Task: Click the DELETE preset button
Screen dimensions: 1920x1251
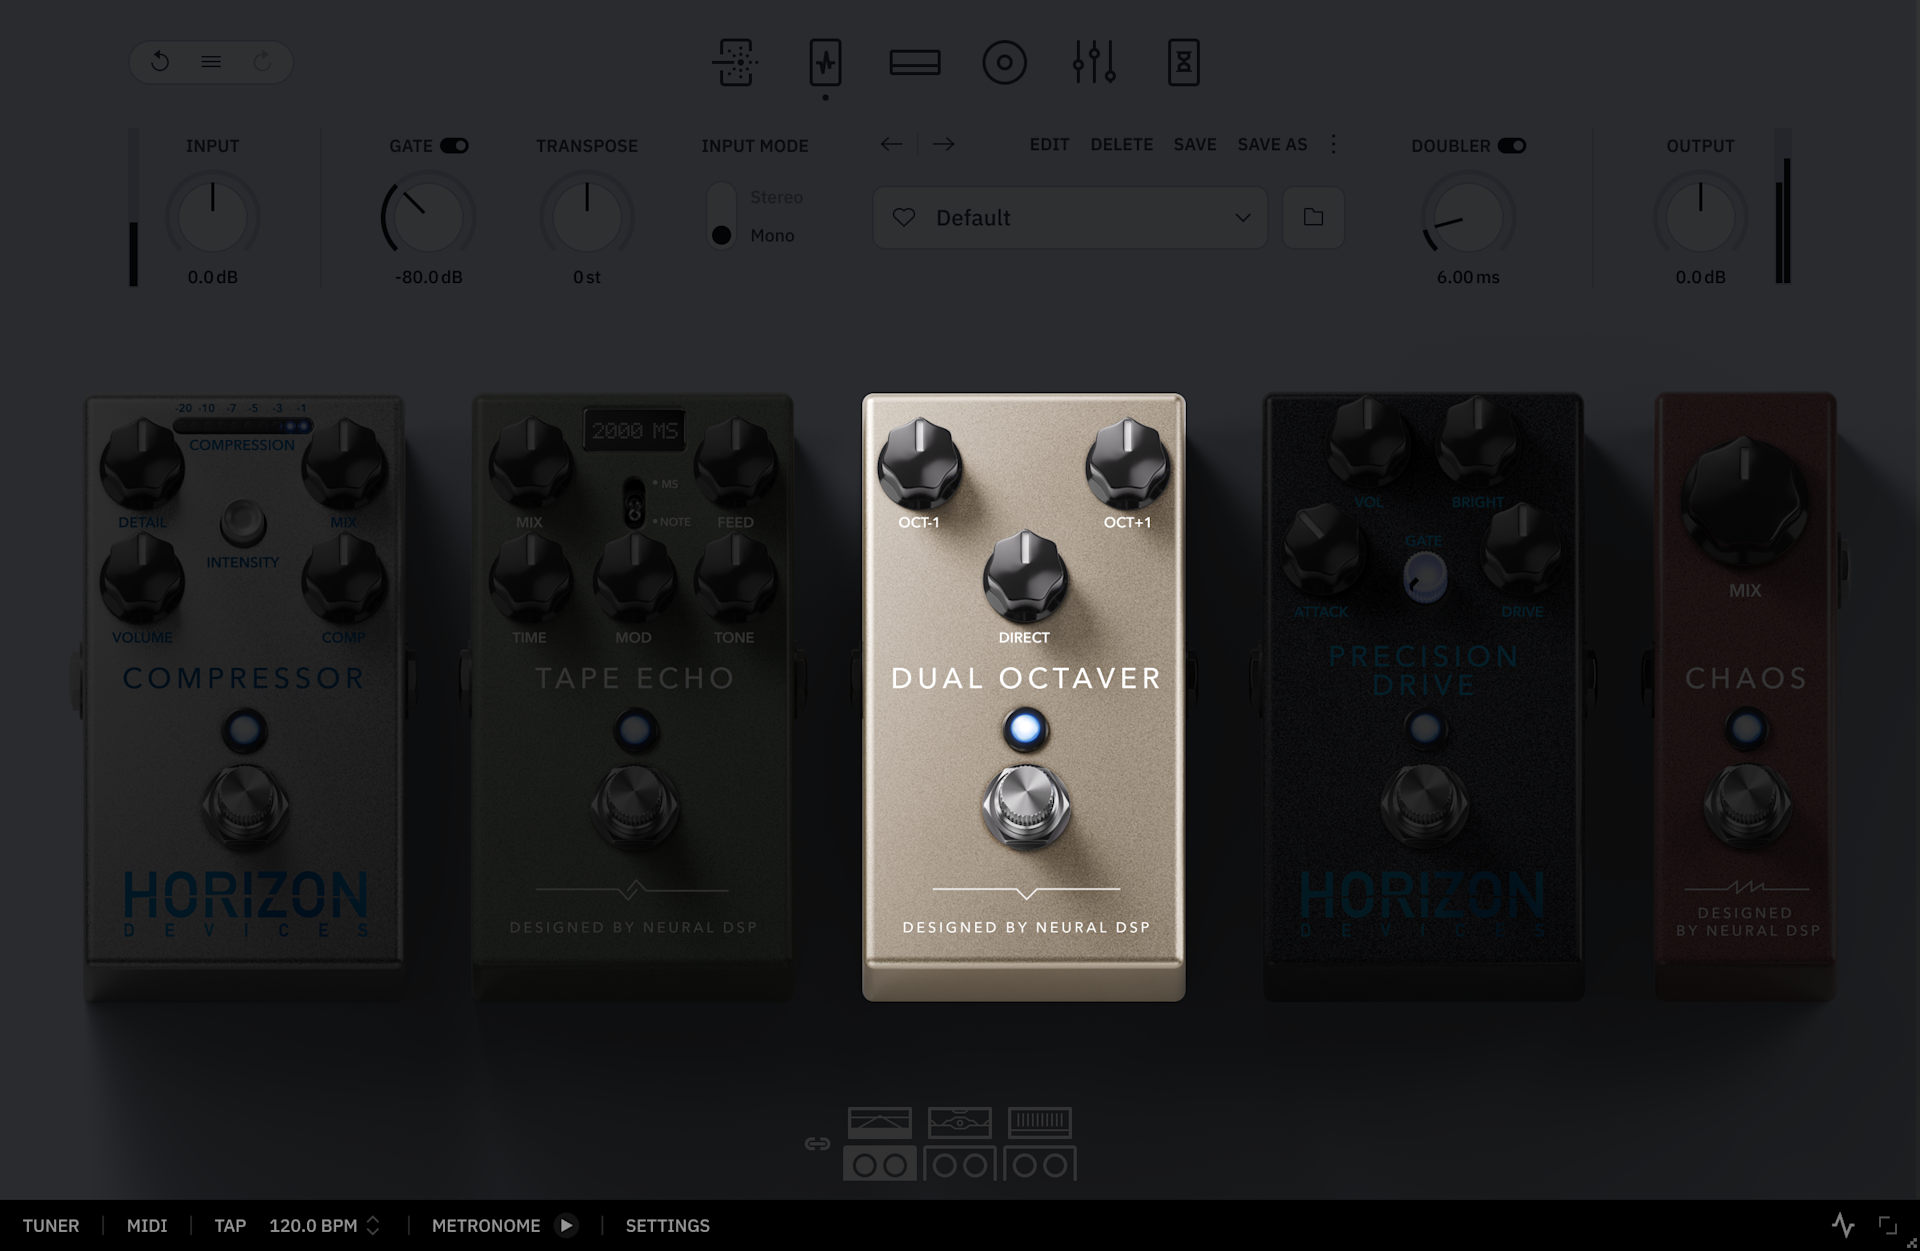Action: [1121, 144]
